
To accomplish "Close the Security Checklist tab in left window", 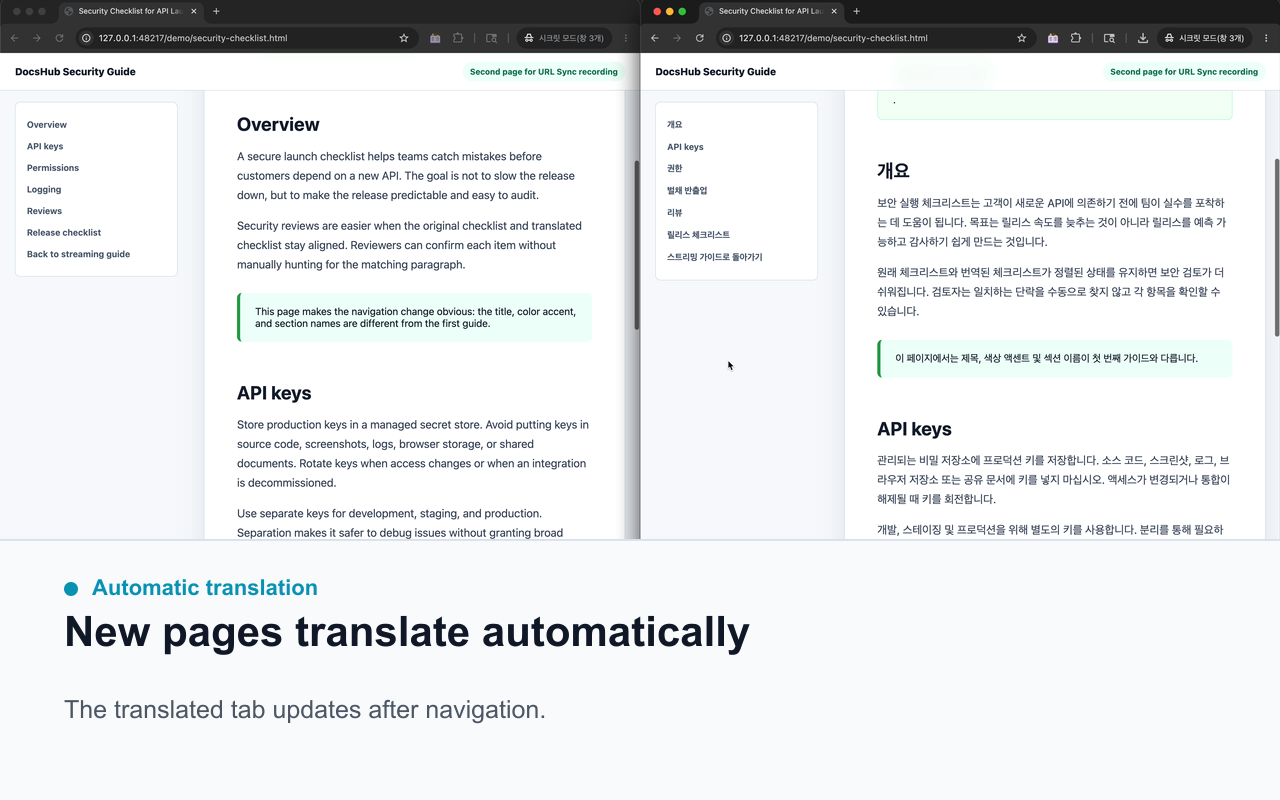I will (194, 11).
